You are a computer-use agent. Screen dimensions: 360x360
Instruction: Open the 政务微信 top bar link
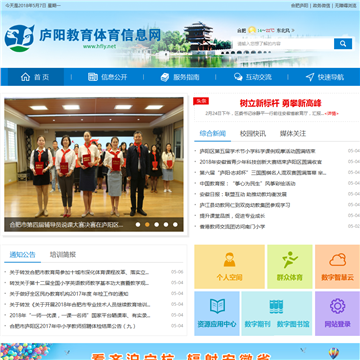(x=321, y=6)
